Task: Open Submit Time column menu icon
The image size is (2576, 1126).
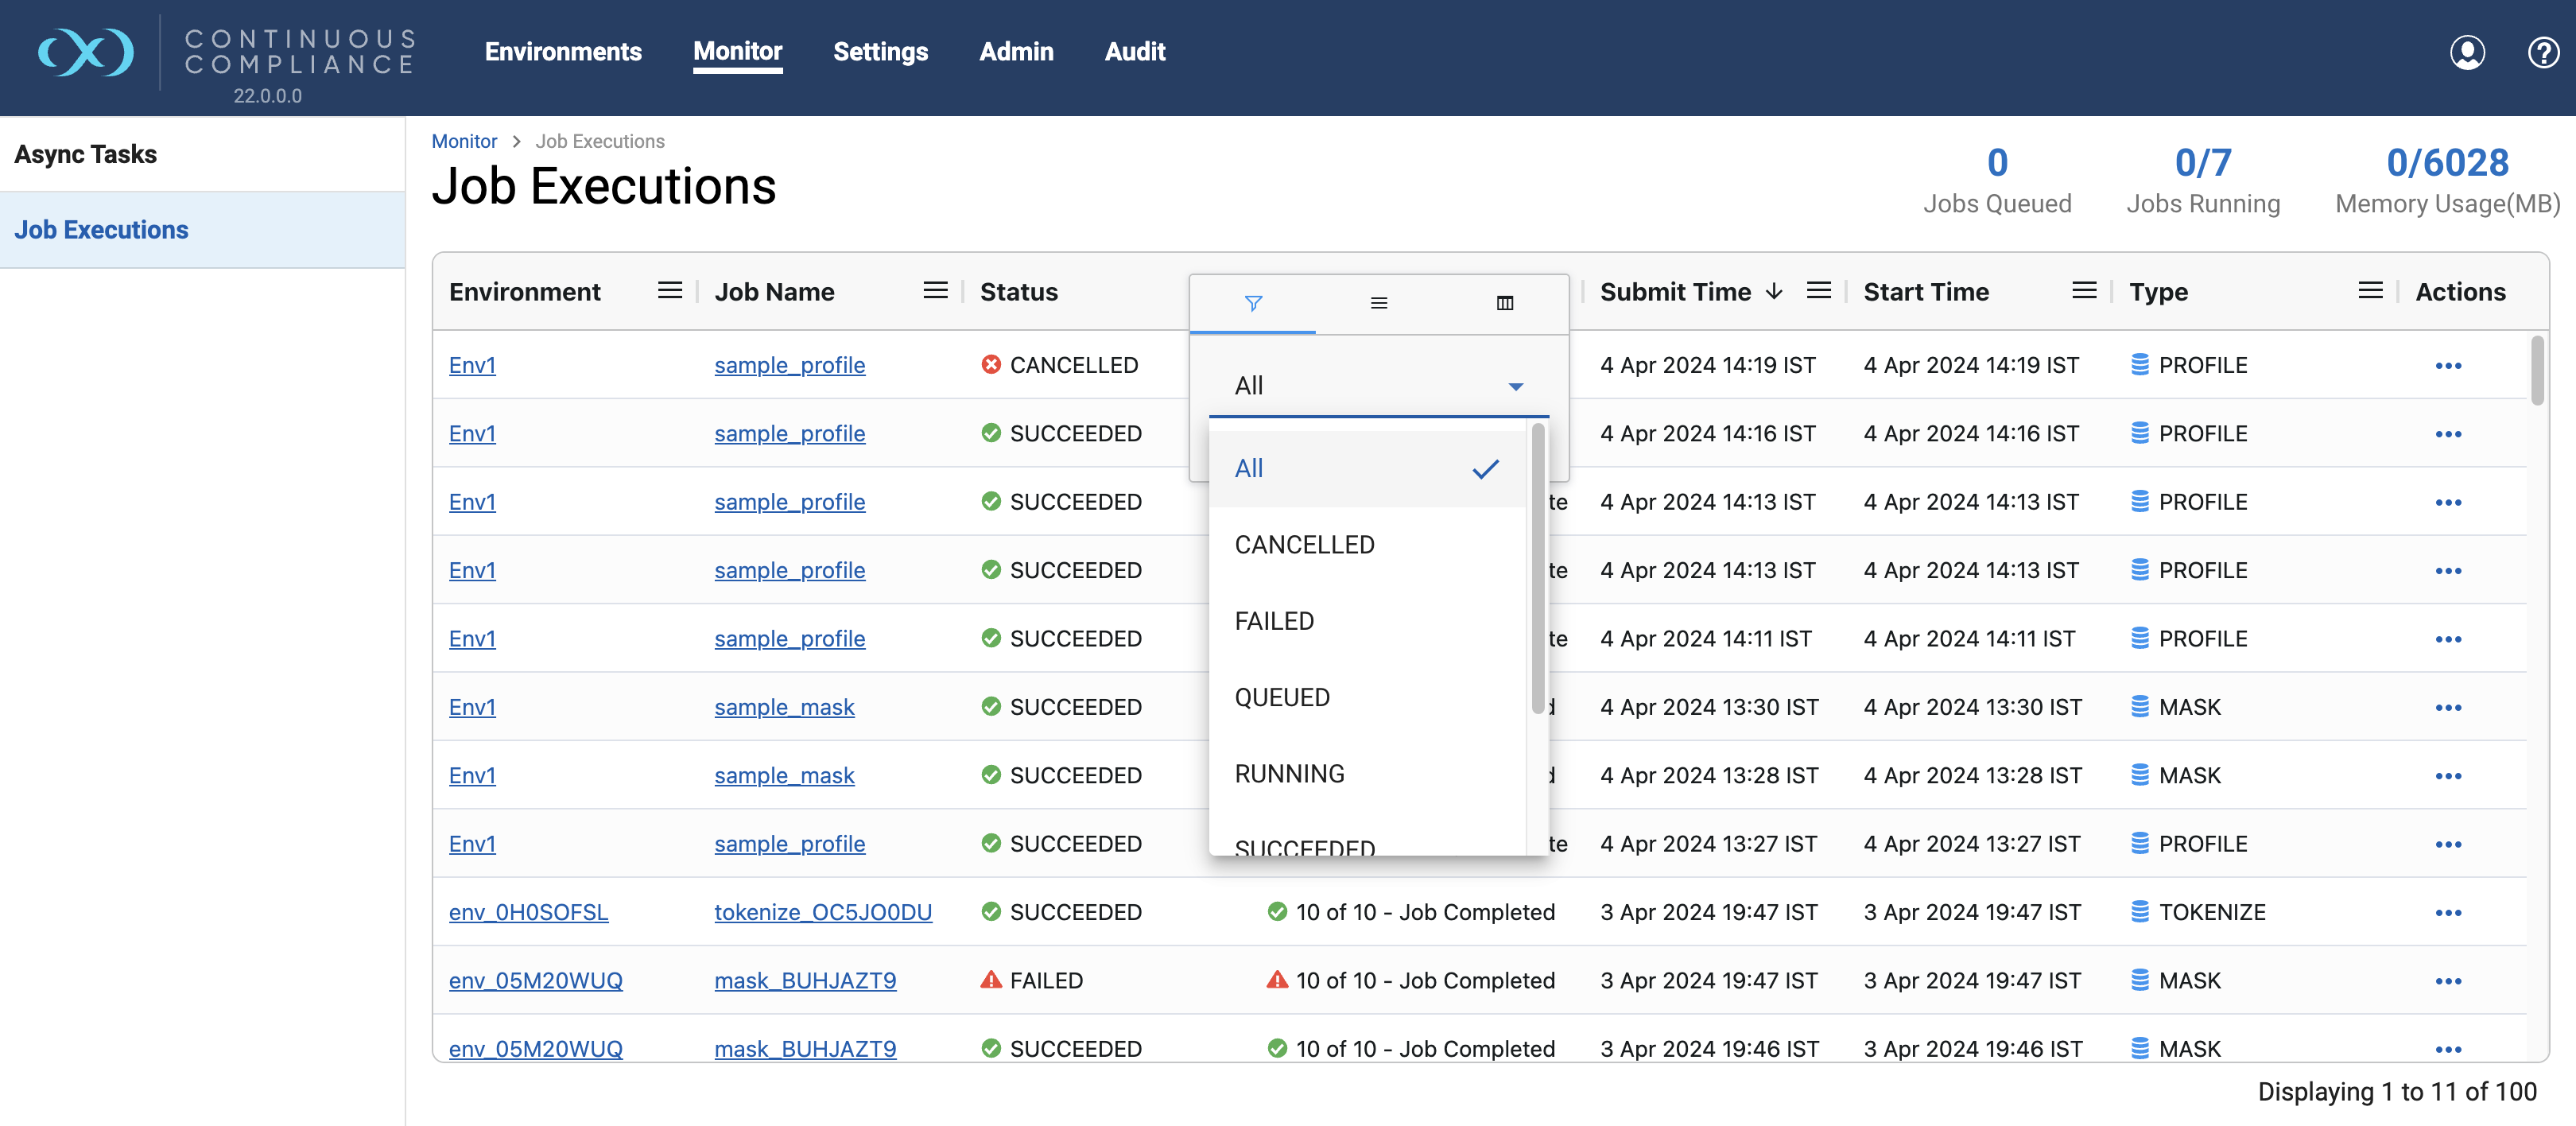Action: [x=1819, y=291]
